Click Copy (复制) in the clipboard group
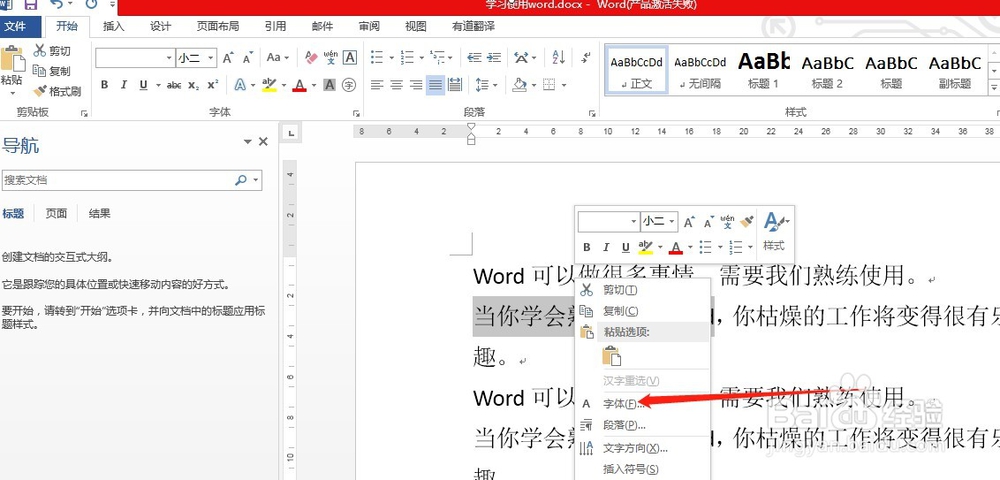Viewport: 1000px width, 480px height. point(52,71)
